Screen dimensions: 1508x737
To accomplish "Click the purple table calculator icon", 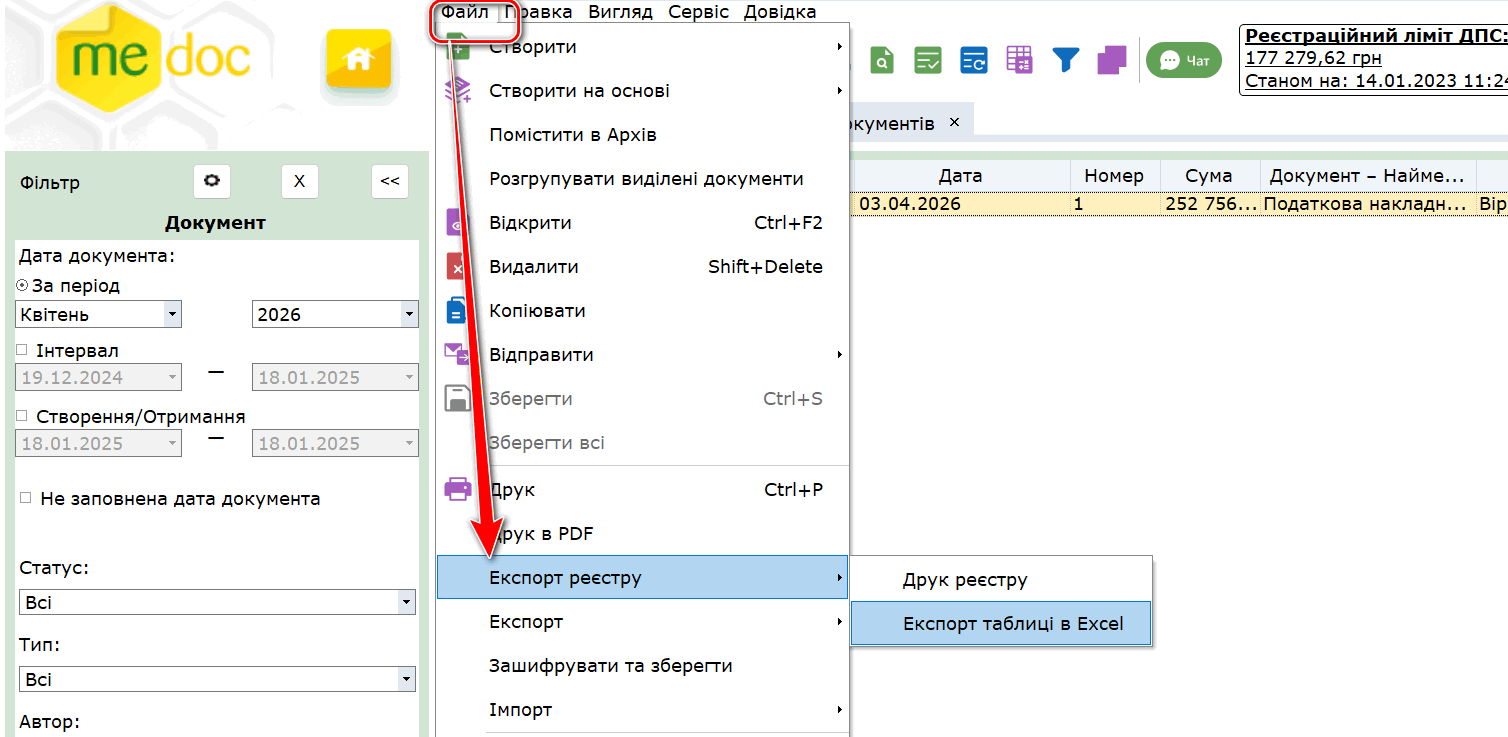I will tap(1019, 60).
